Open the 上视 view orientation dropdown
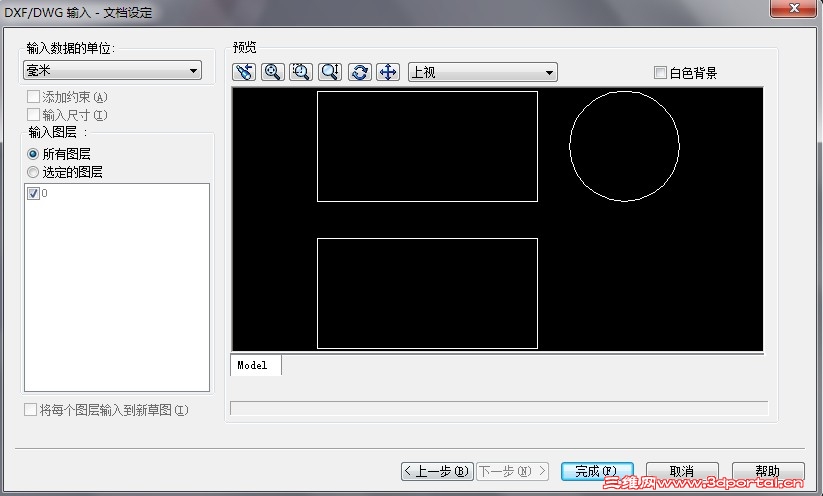Screen dimensions: 823x496 tap(483, 72)
